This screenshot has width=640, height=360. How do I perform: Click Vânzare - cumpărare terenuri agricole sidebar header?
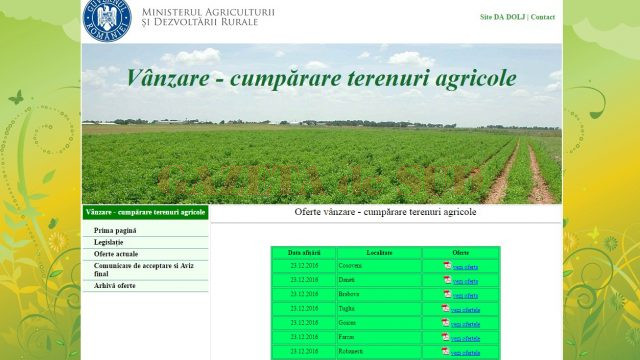(145, 212)
